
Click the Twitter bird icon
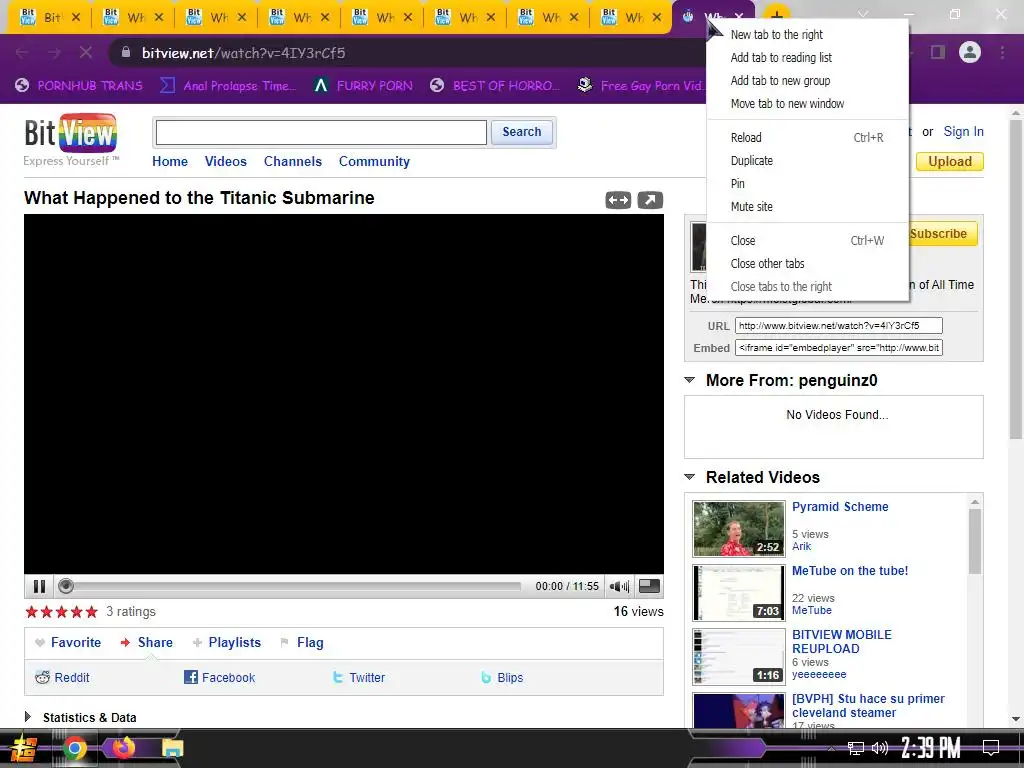(x=338, y=677)
